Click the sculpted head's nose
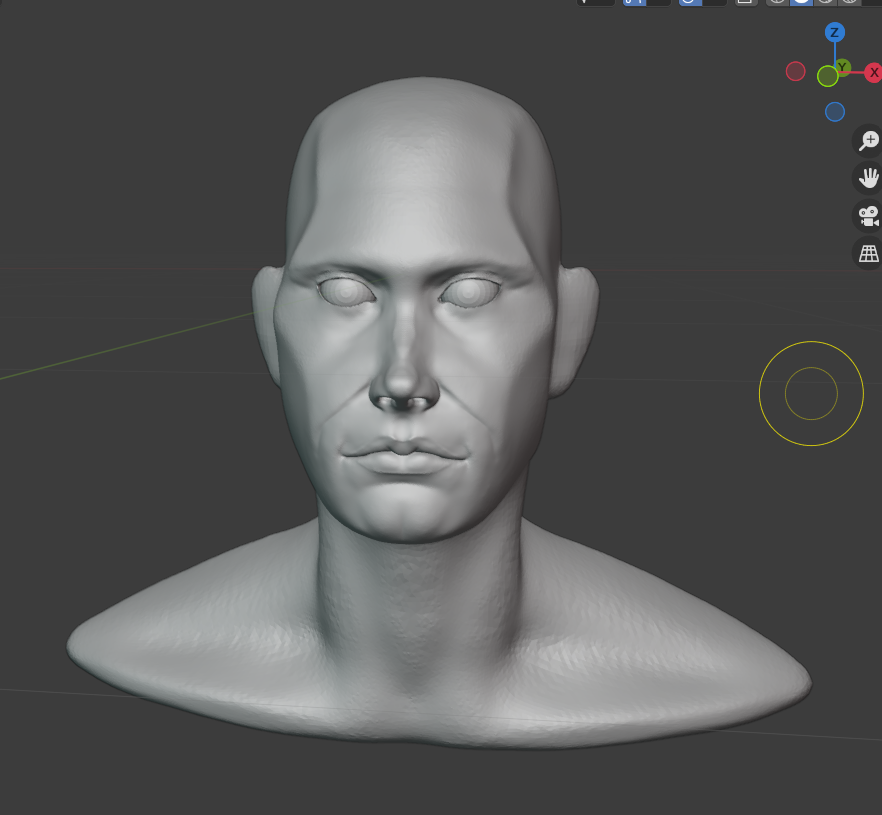Screen dimensions: 882x815 (404, 366)
